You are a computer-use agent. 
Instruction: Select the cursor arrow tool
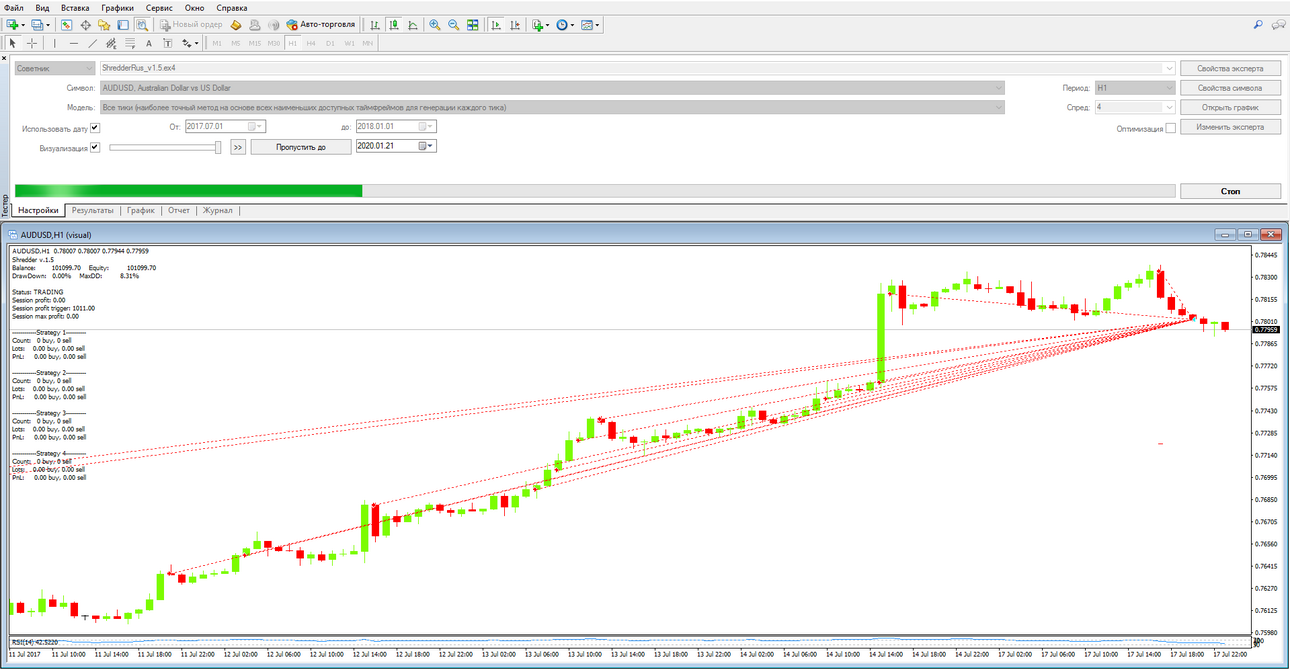(12, 43)
